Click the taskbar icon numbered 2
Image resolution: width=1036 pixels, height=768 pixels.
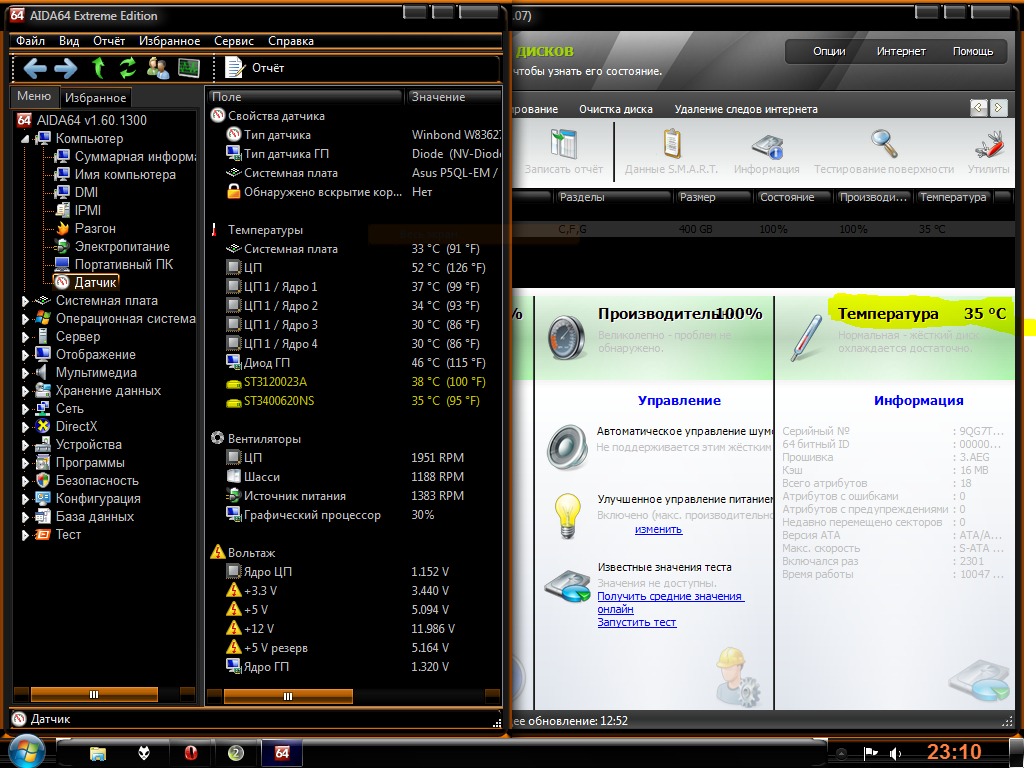[x=236, y=753]
